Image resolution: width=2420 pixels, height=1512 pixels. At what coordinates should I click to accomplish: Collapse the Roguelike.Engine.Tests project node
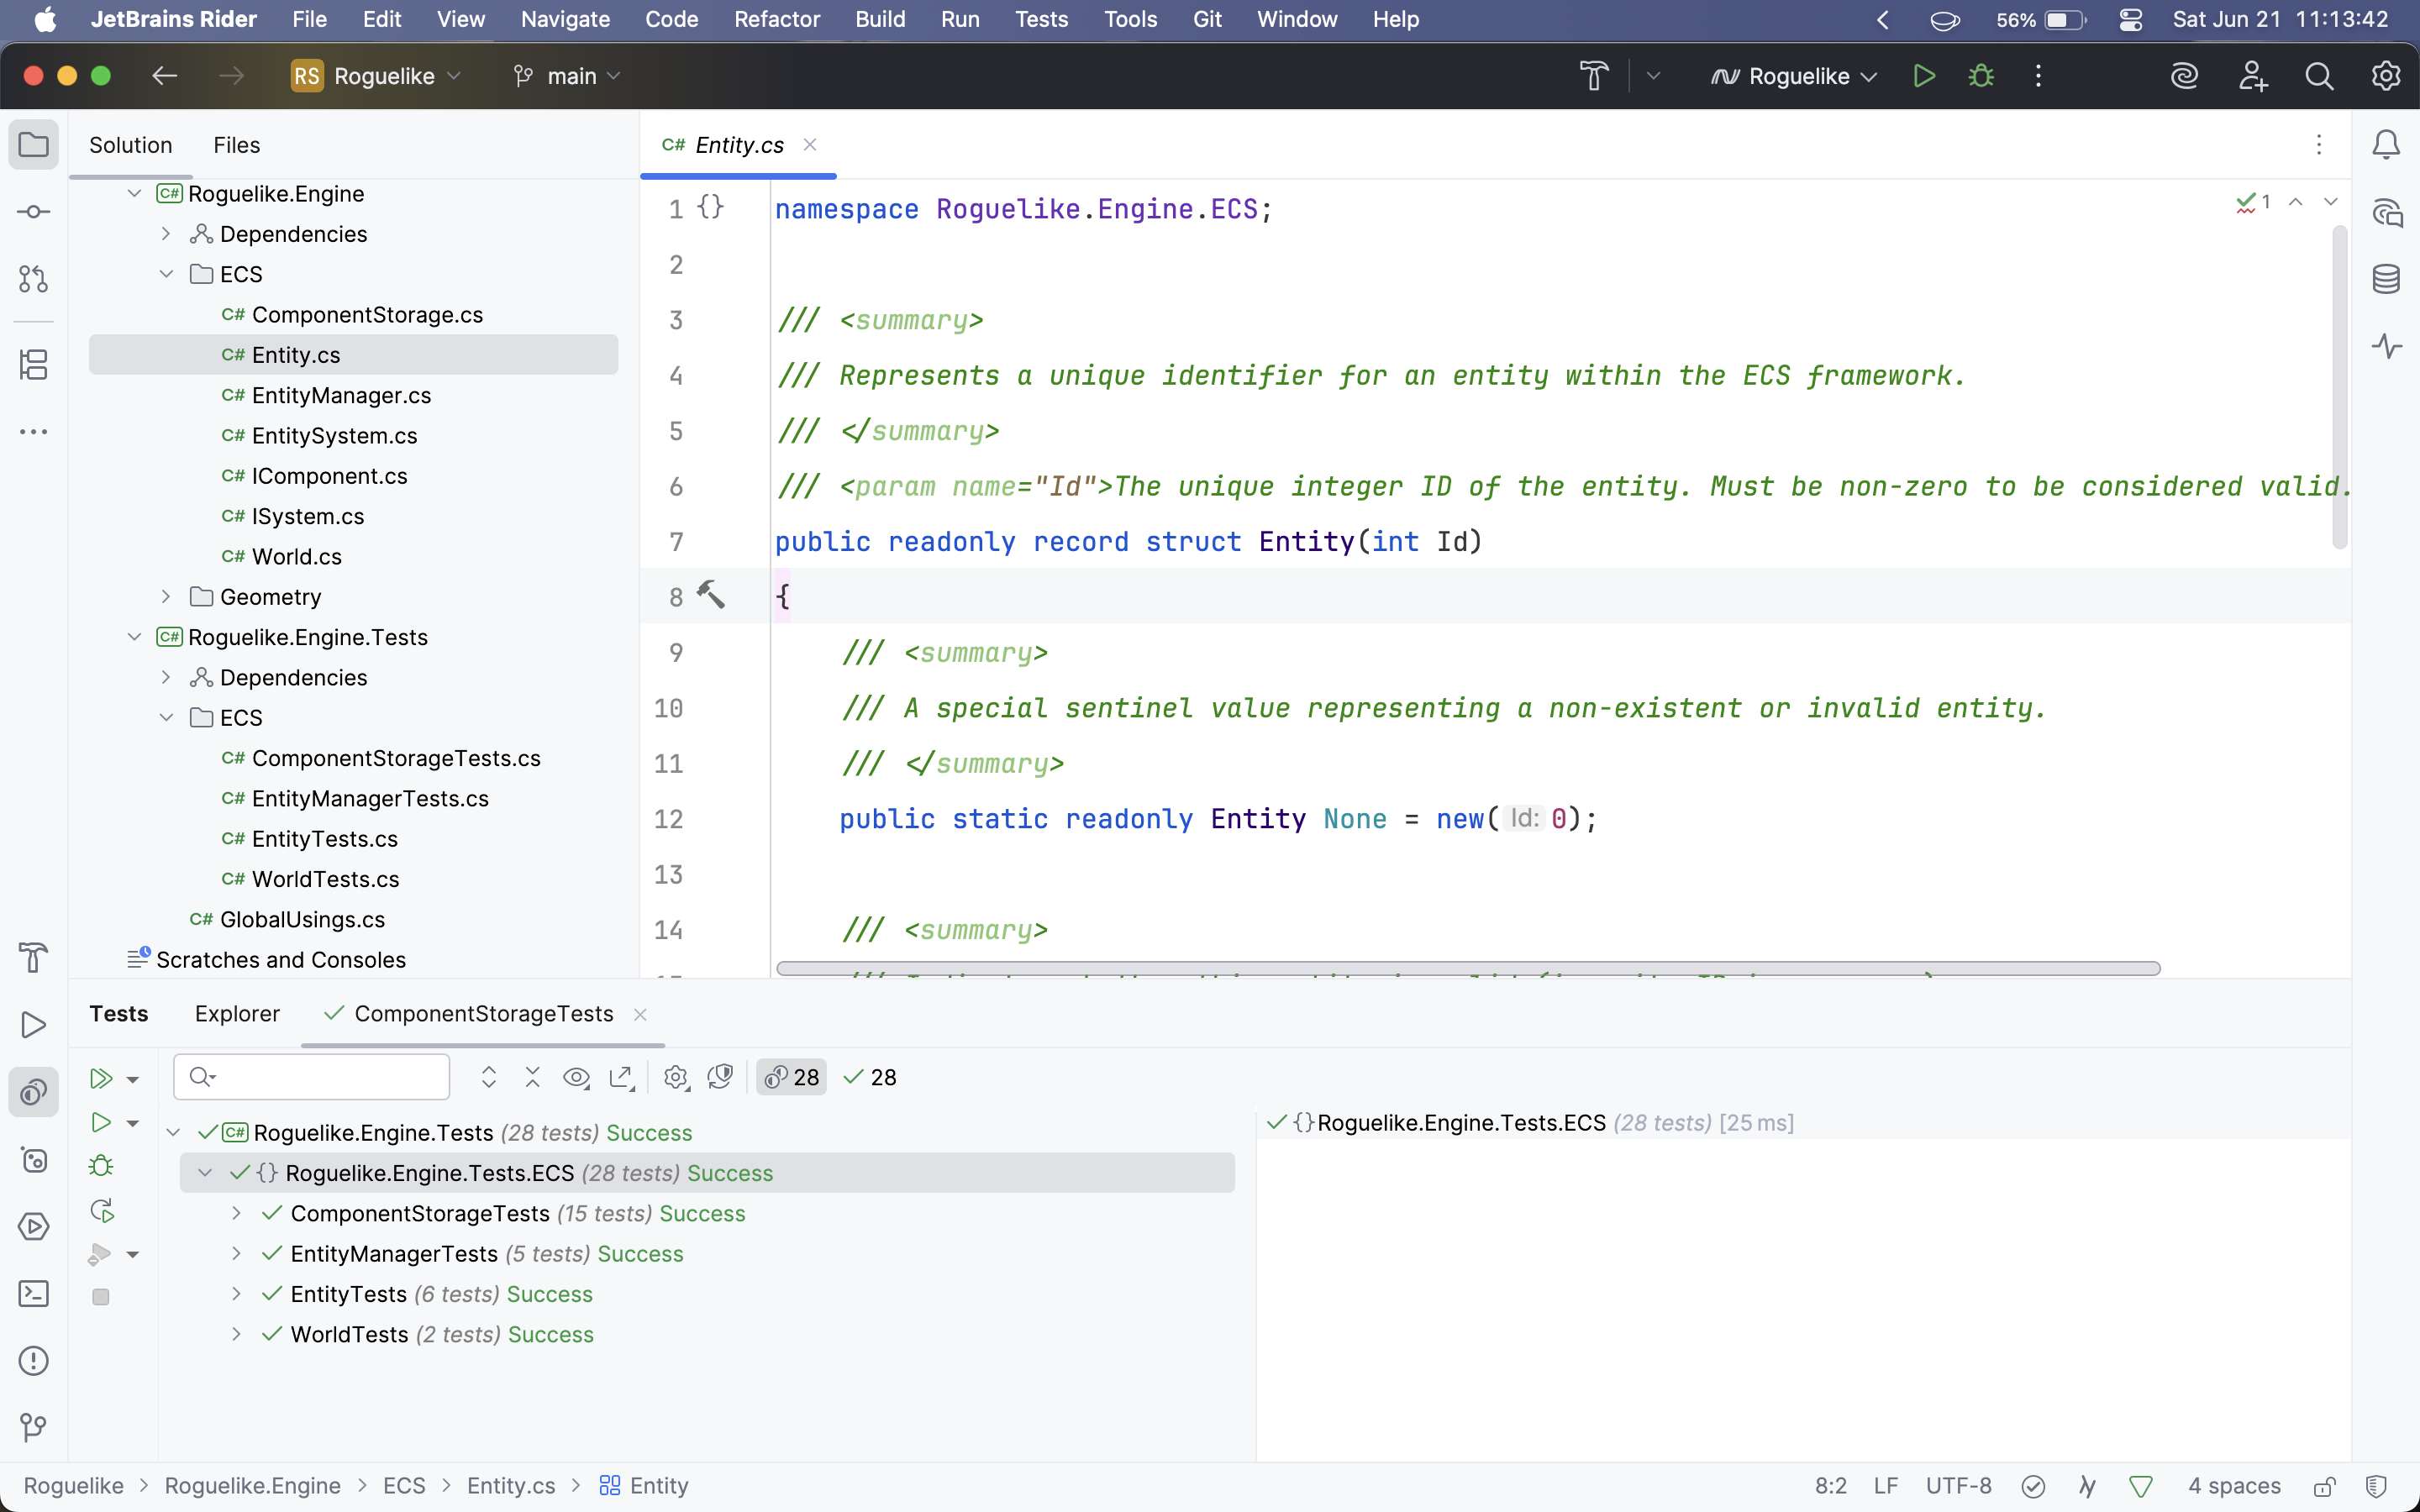(134, 637)
